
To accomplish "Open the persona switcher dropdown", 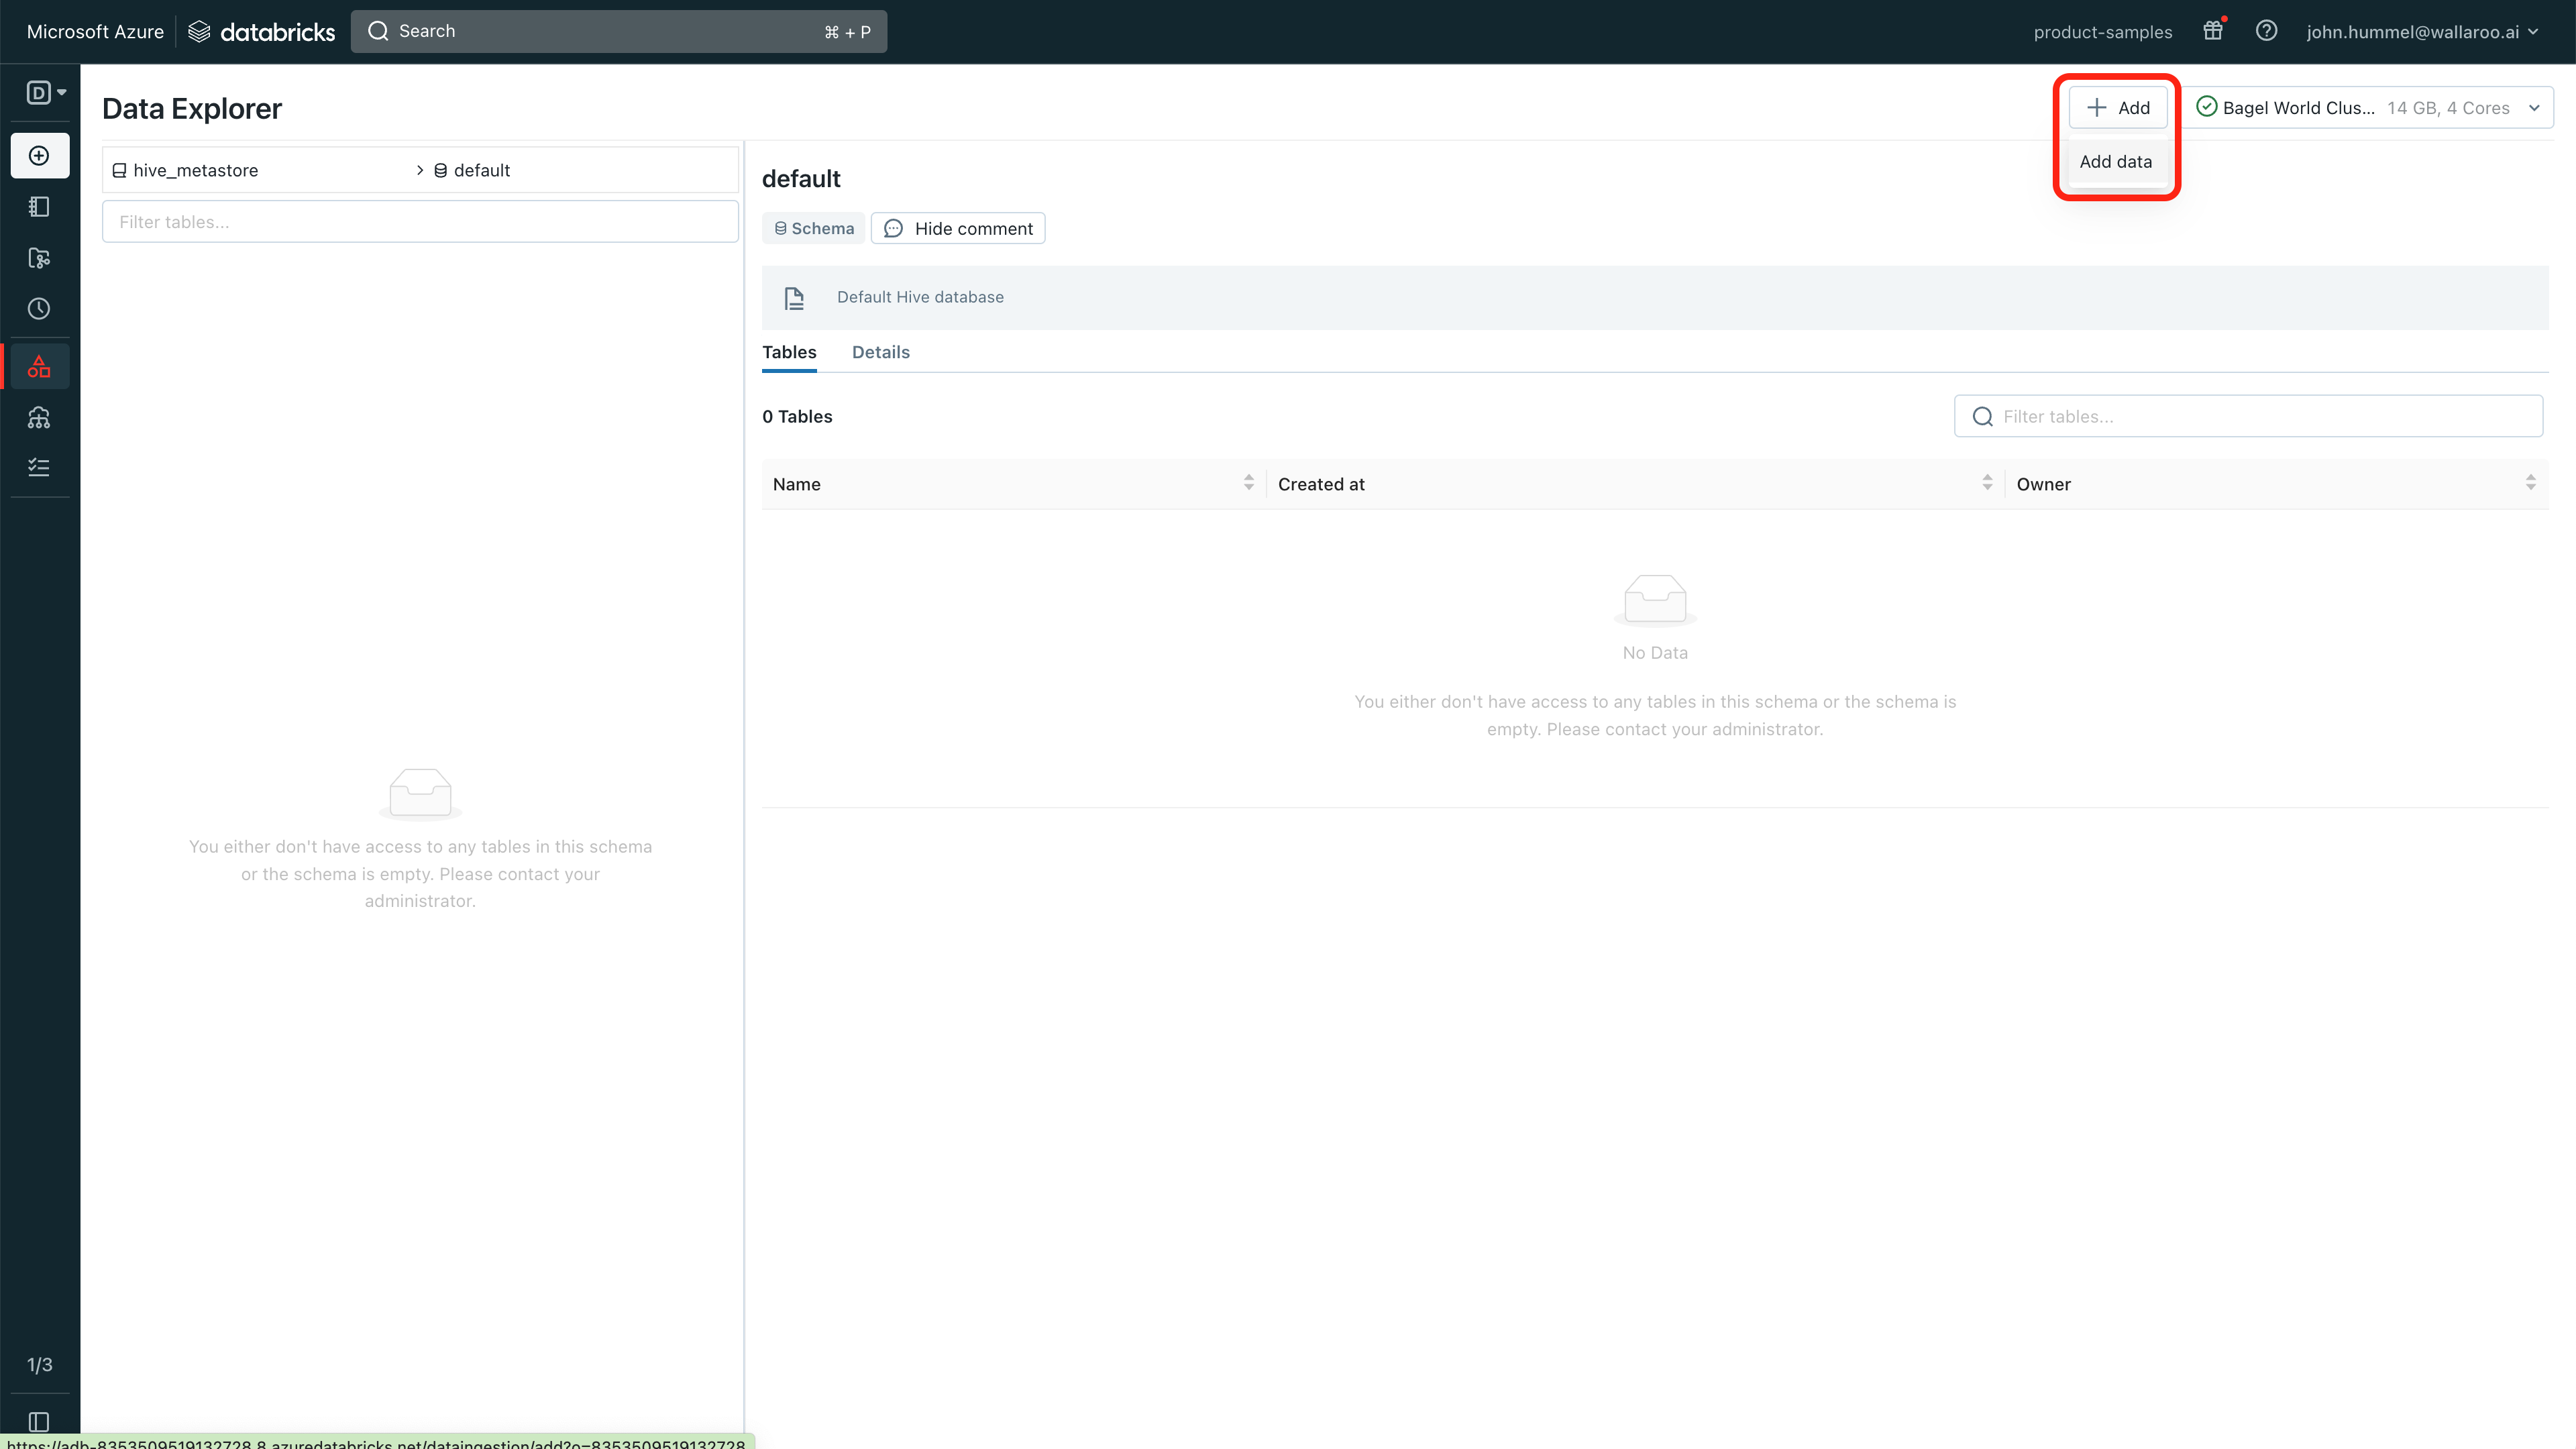I will click(x=45, y=93).
